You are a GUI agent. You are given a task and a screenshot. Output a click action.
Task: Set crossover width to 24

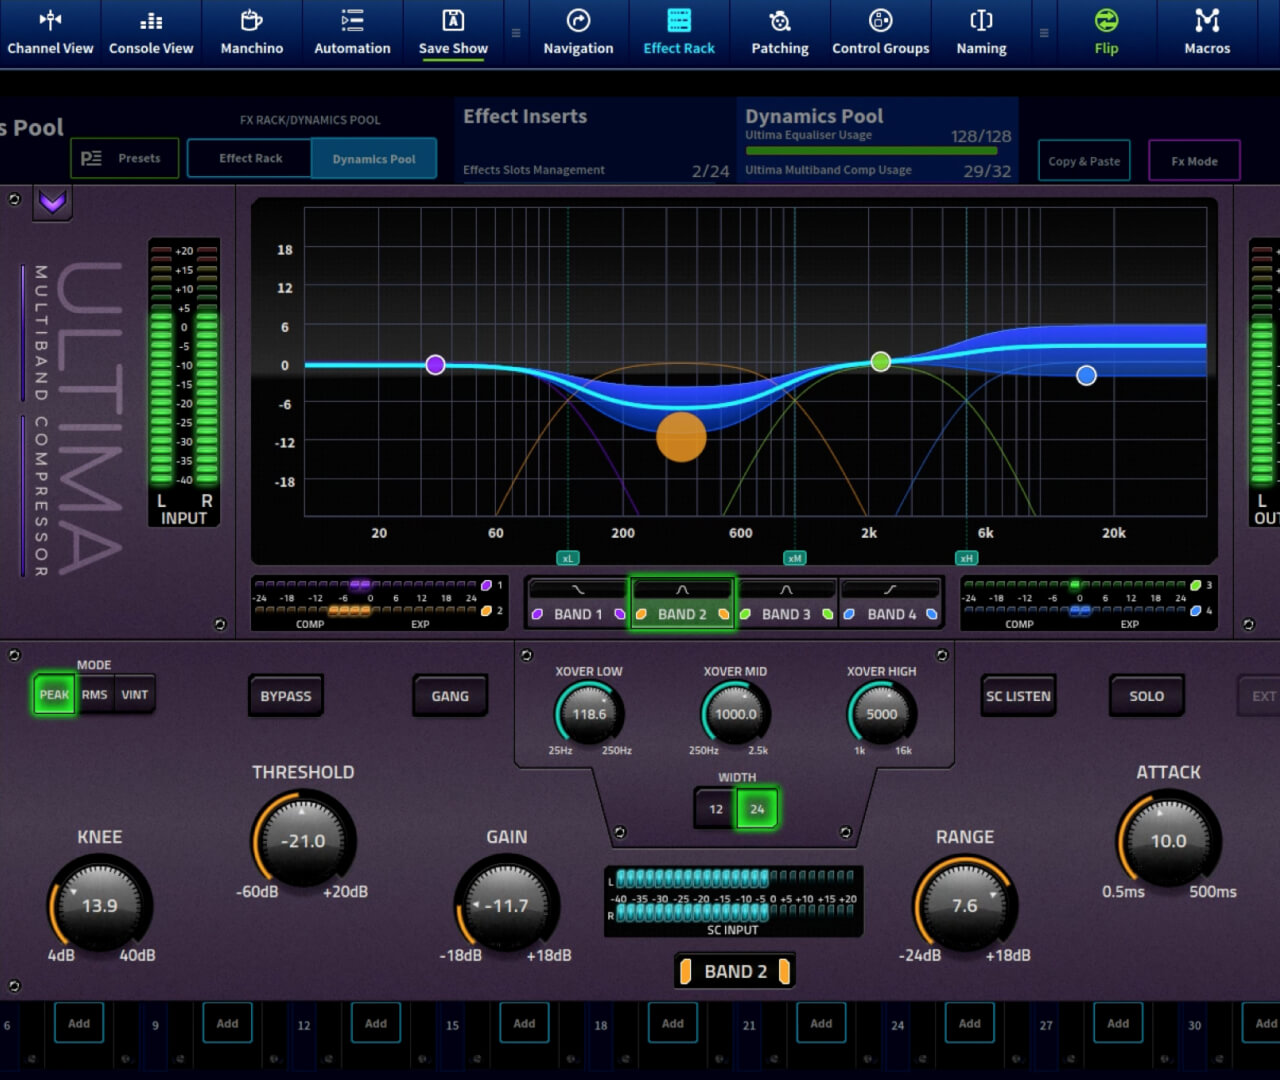[x=757, y=809]
